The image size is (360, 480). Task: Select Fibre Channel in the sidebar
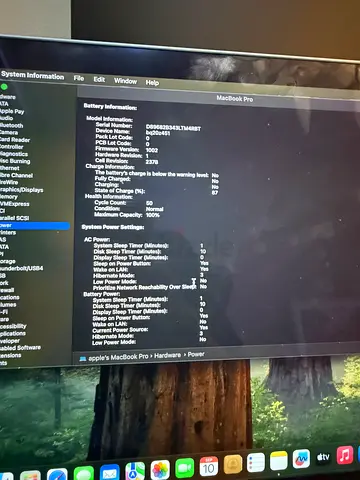(16, 175)
